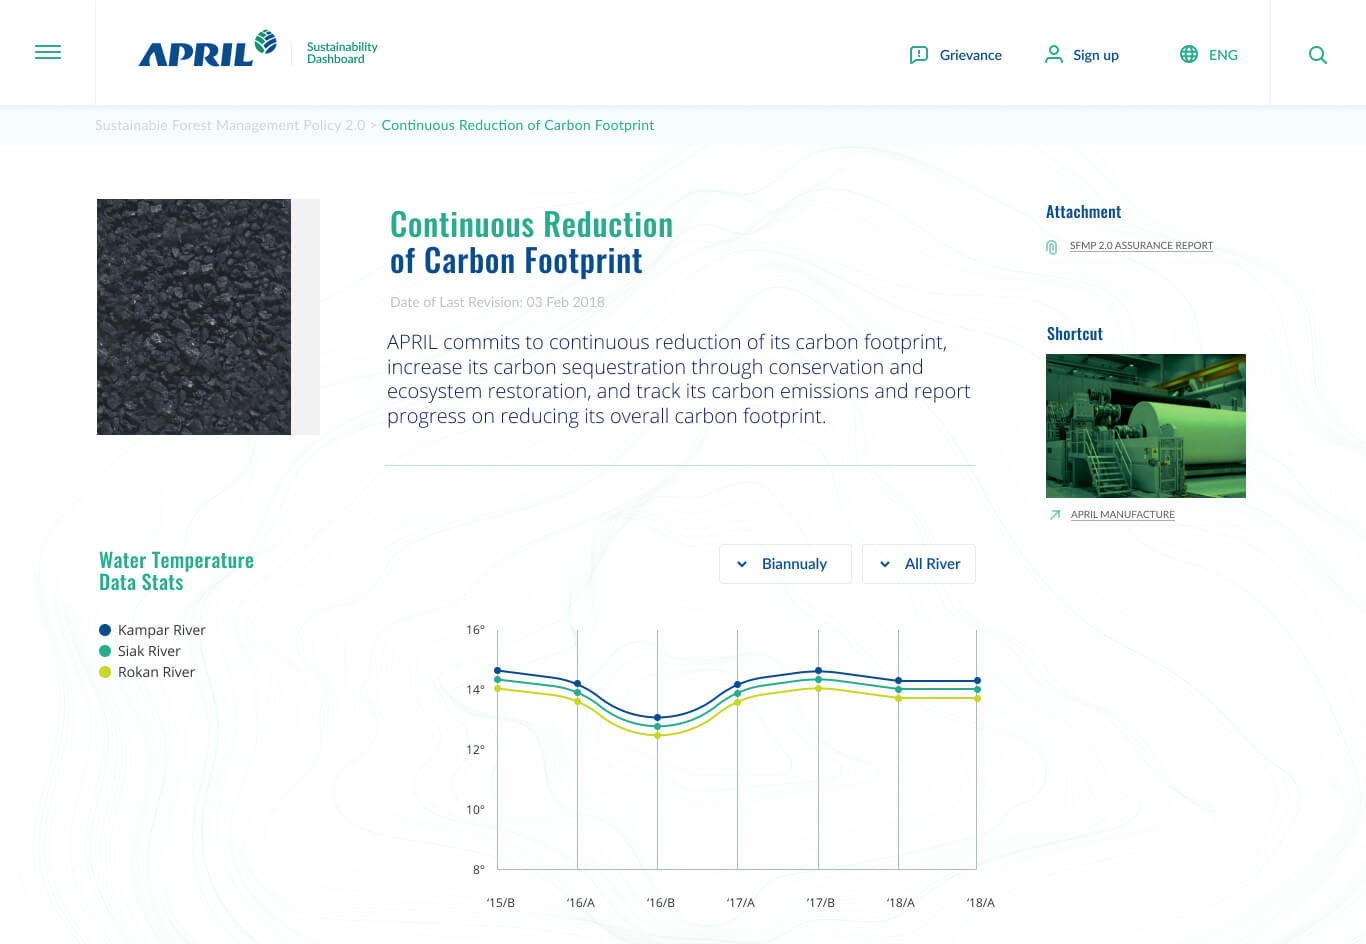Follow the April Manufacture link

tap(1122, 515)
